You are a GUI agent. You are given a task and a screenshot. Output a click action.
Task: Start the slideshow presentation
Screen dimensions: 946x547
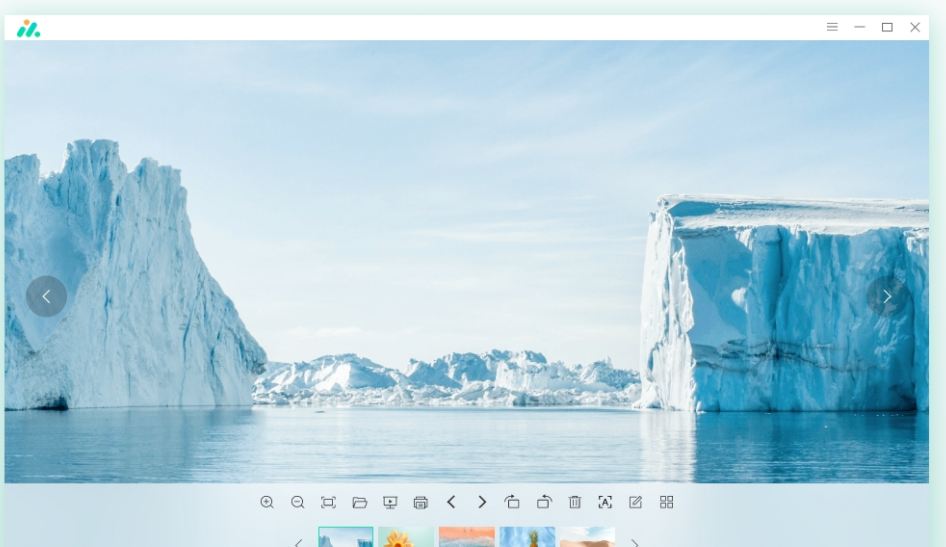pyautogui.click(x=390, y=502)
